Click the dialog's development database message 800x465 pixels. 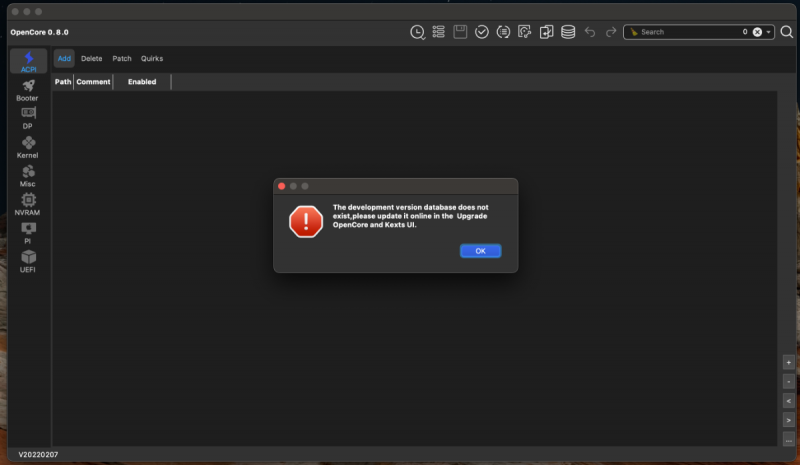(411, 216)
